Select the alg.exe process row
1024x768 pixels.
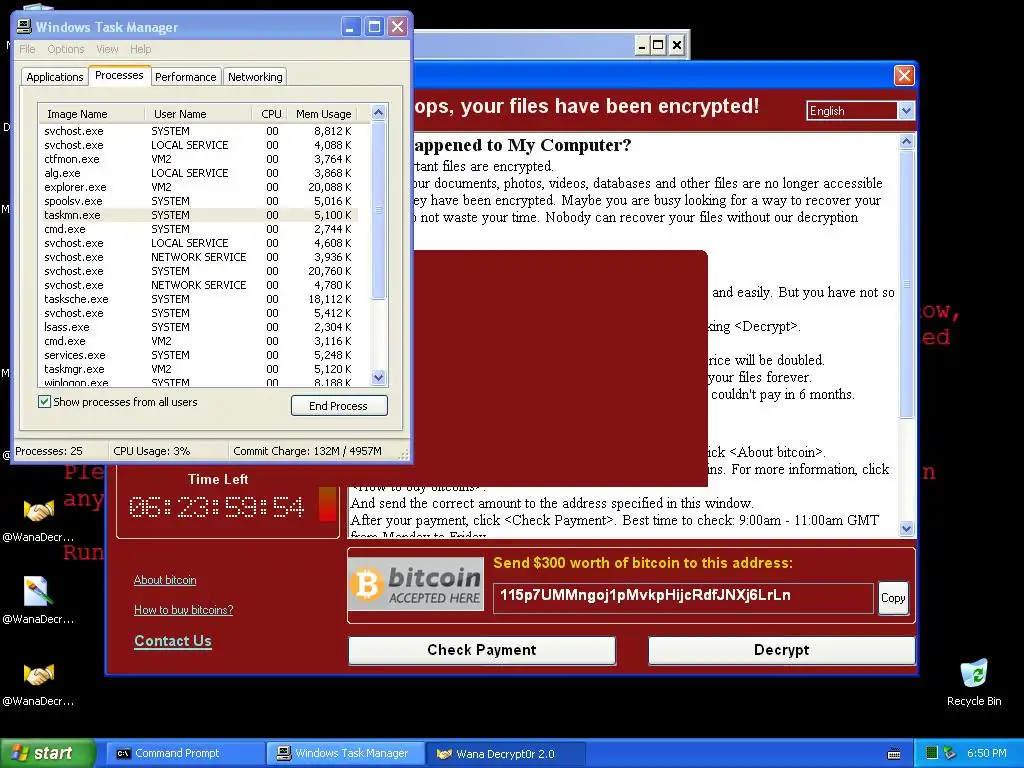point(199,173)
